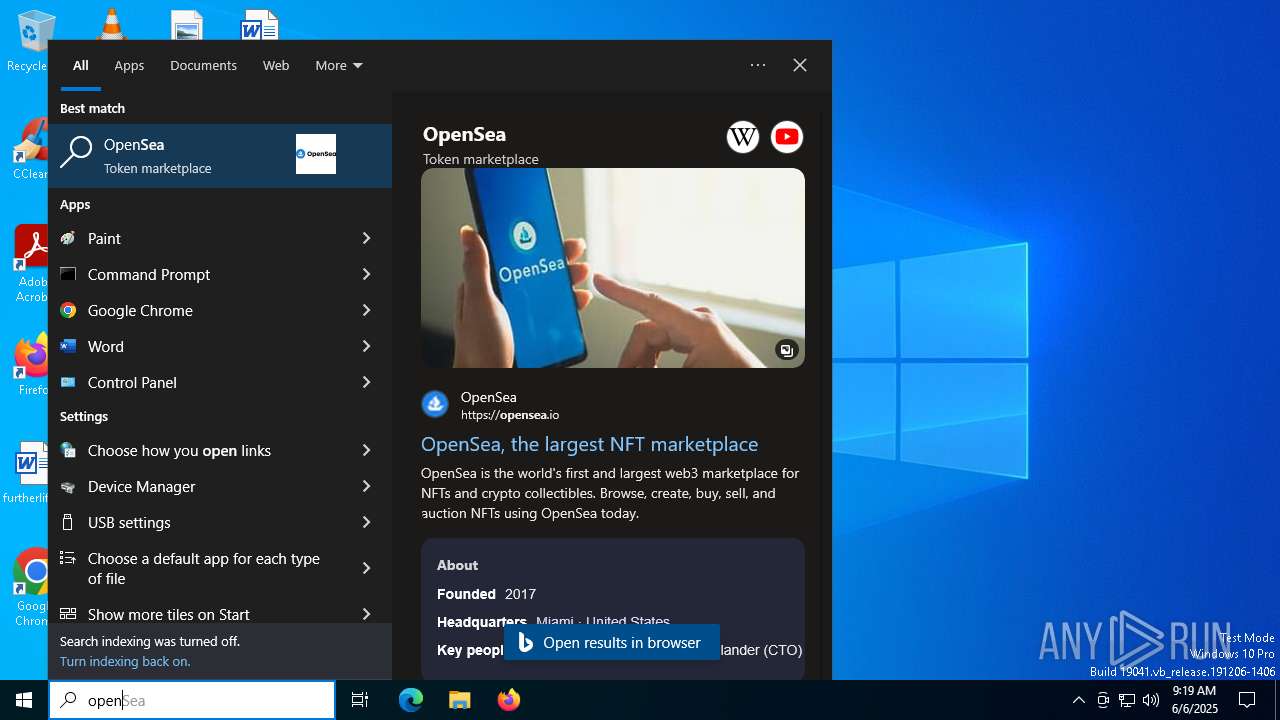The width and height of the screenshot is (1280, 720).
Task: Open the YouTube icon for OpenSea
Action: coord(787,137)
